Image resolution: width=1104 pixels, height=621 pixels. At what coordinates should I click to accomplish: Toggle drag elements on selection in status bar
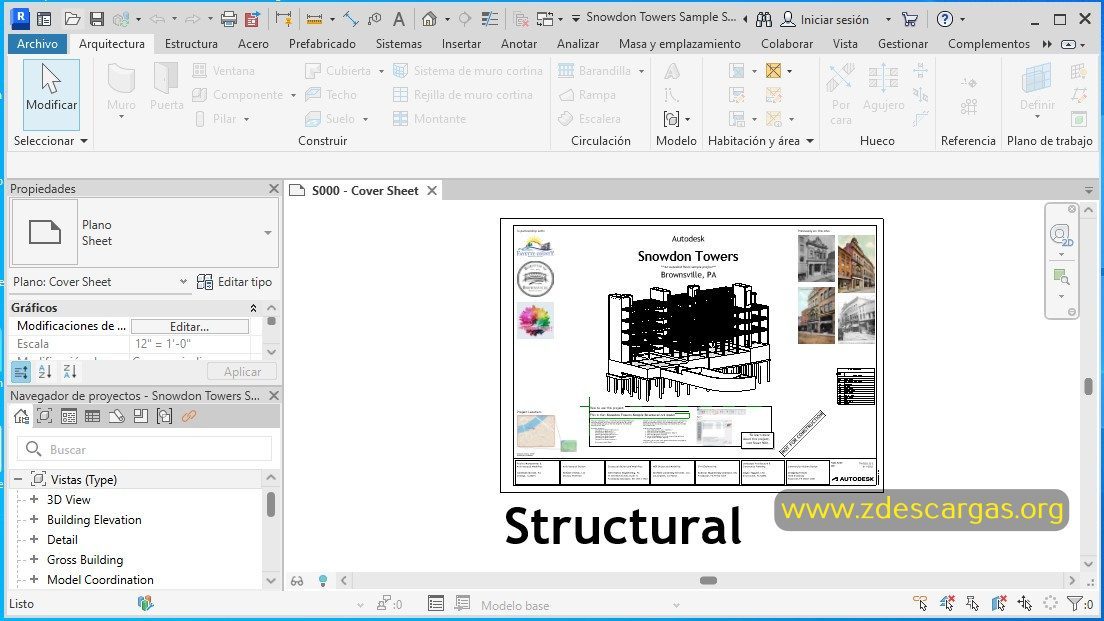coord(1024,603)
